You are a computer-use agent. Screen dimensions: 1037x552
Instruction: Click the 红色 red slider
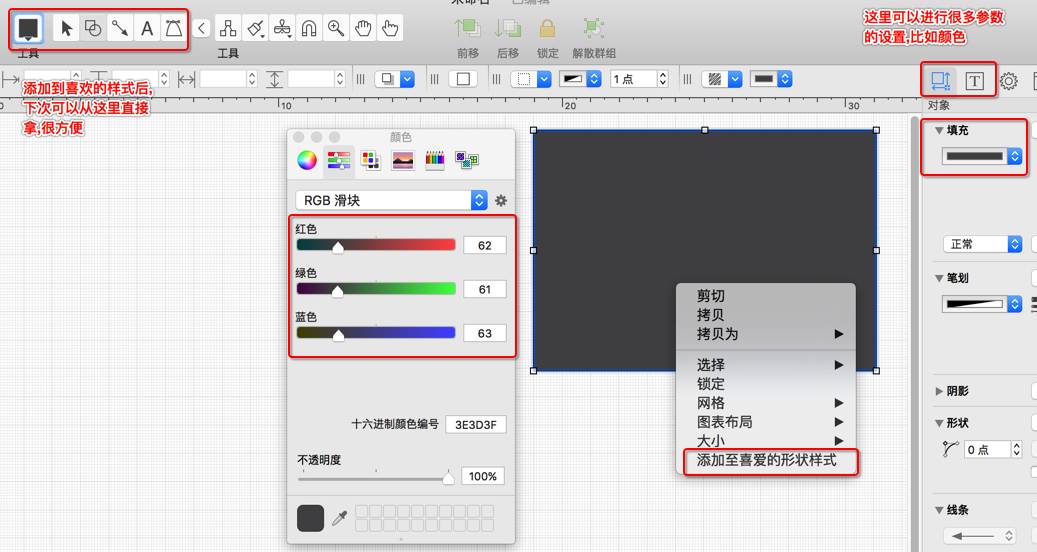tap(376, 245)
